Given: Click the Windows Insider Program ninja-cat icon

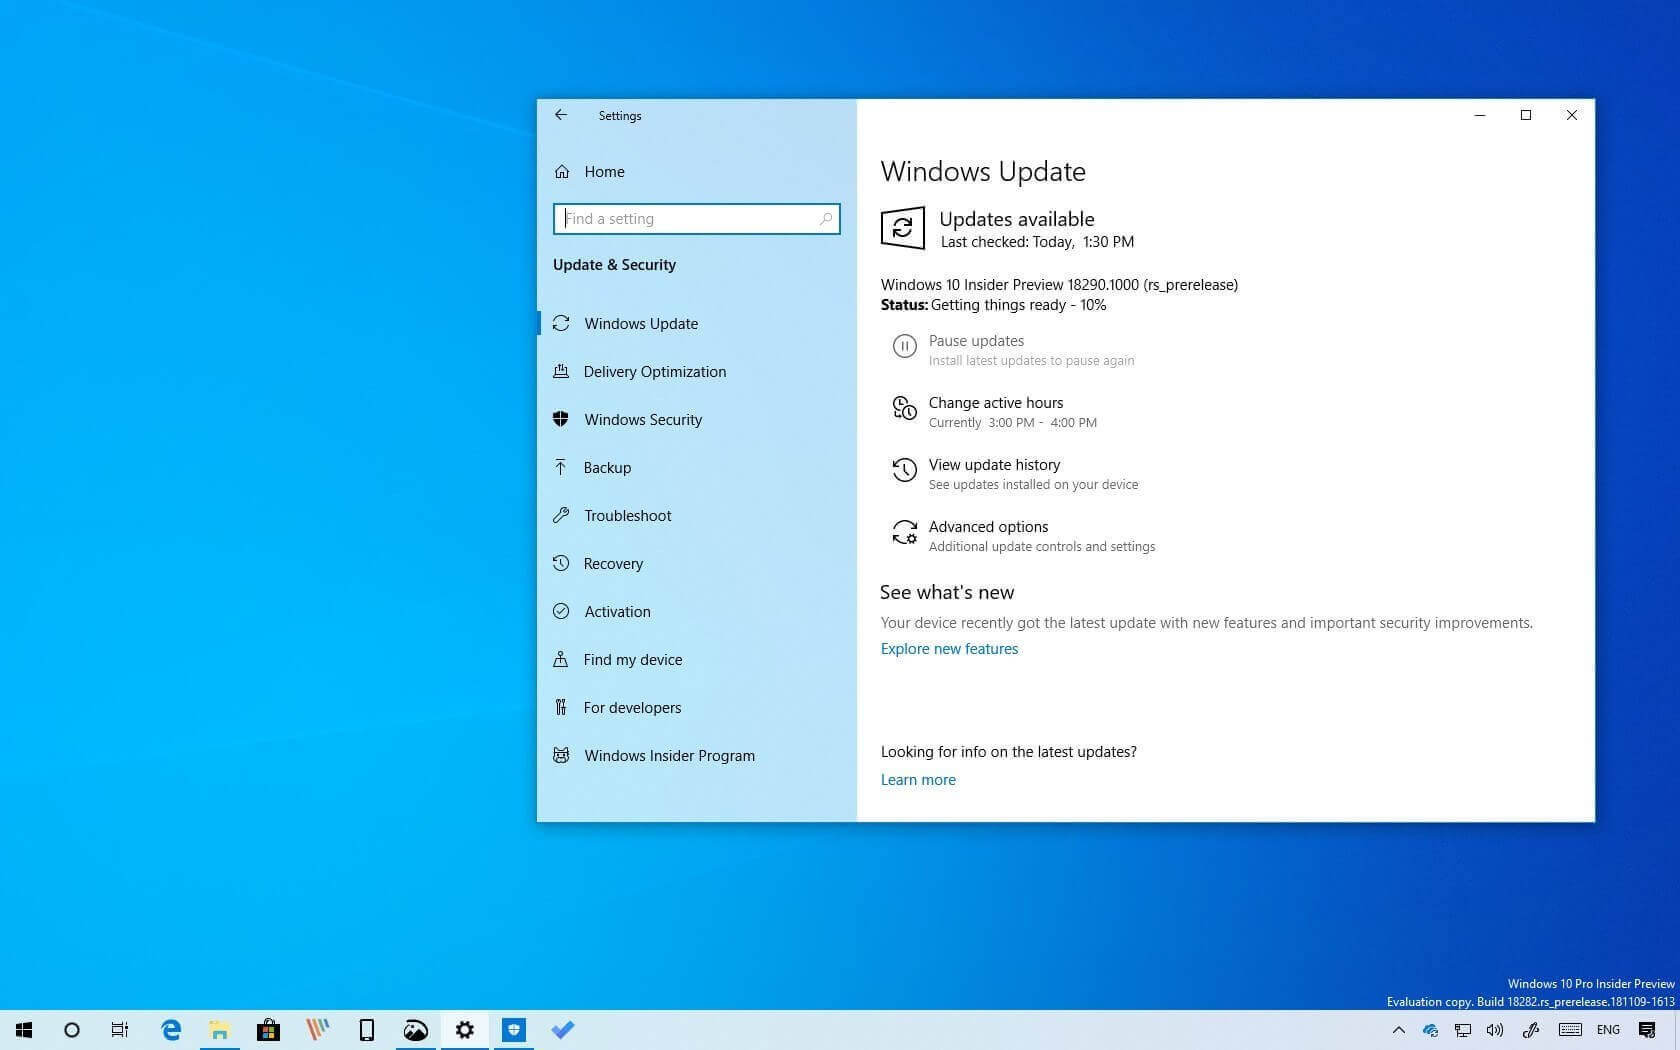Looking at the screenshot, I should (x=561, y=755).
